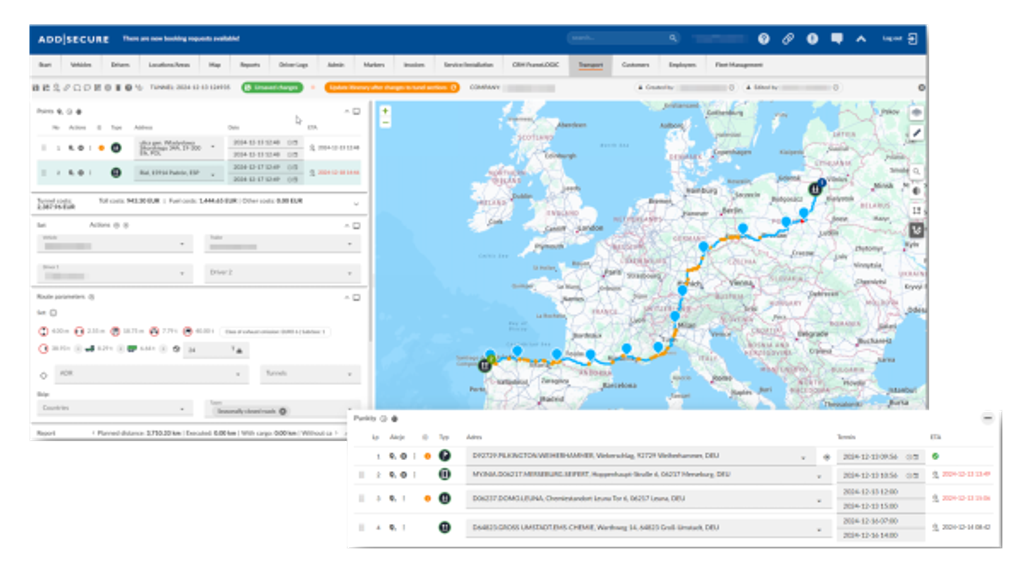1024x577 pixels.
Task: Collapse the Points panel
Action: (x=347, y=112)
